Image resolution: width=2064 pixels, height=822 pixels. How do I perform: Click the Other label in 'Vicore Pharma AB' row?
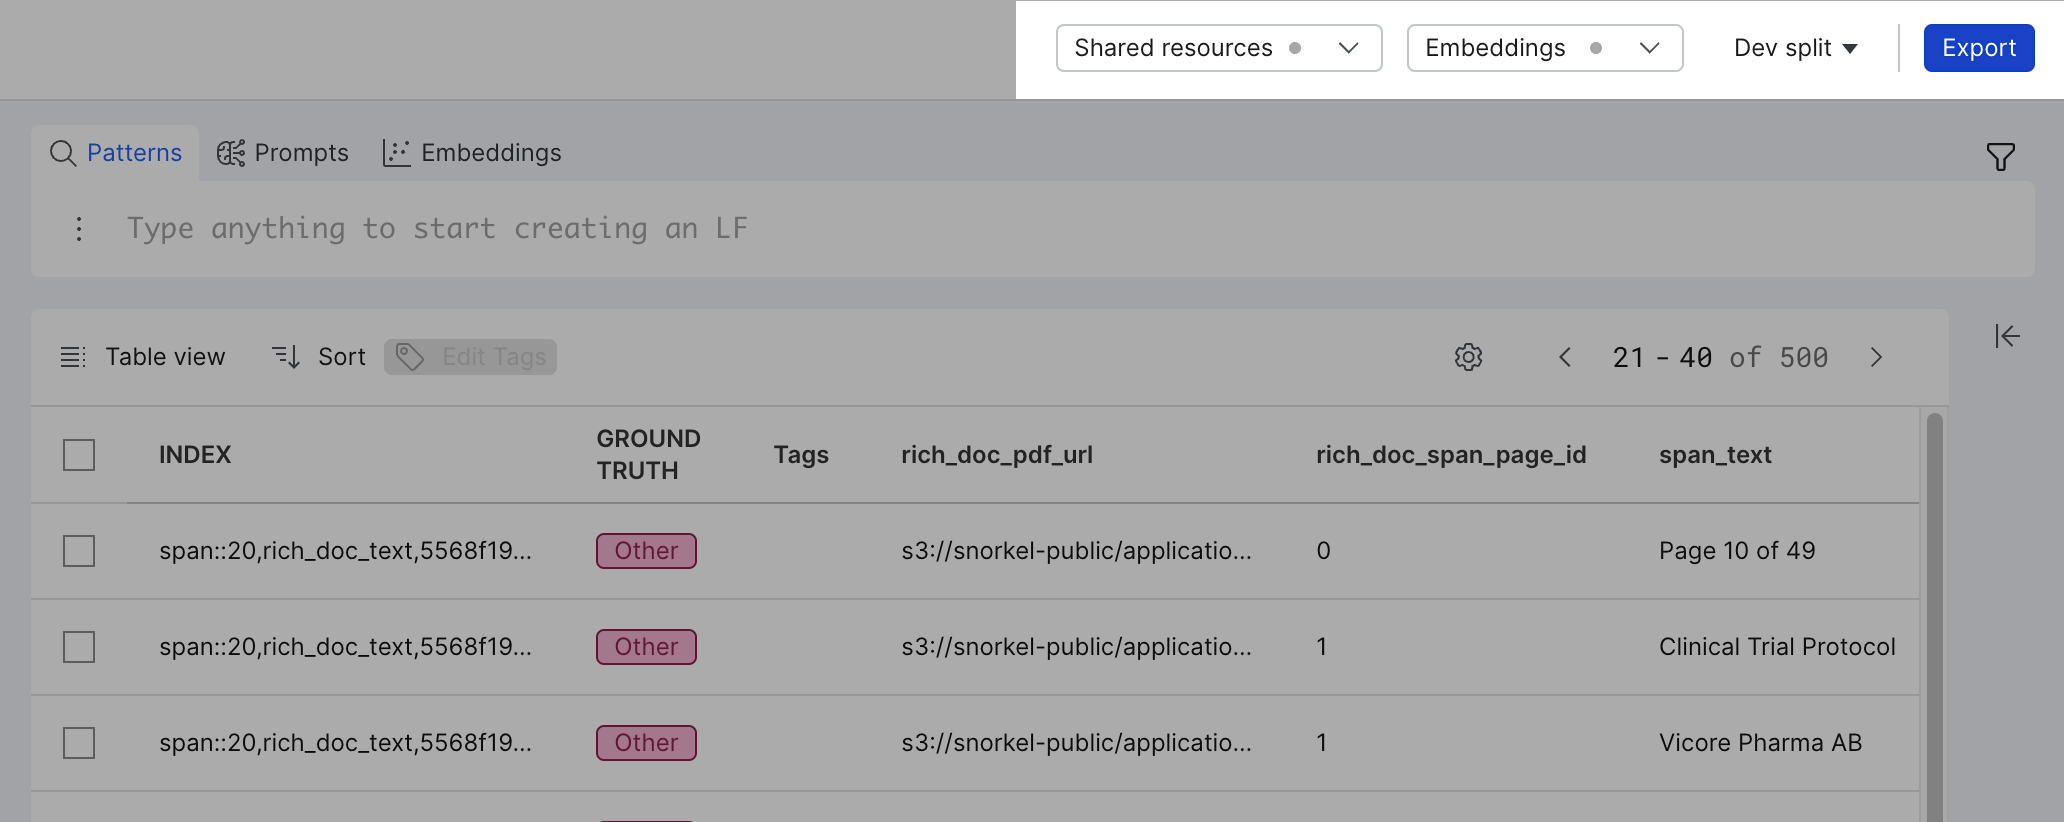(647, 743)
